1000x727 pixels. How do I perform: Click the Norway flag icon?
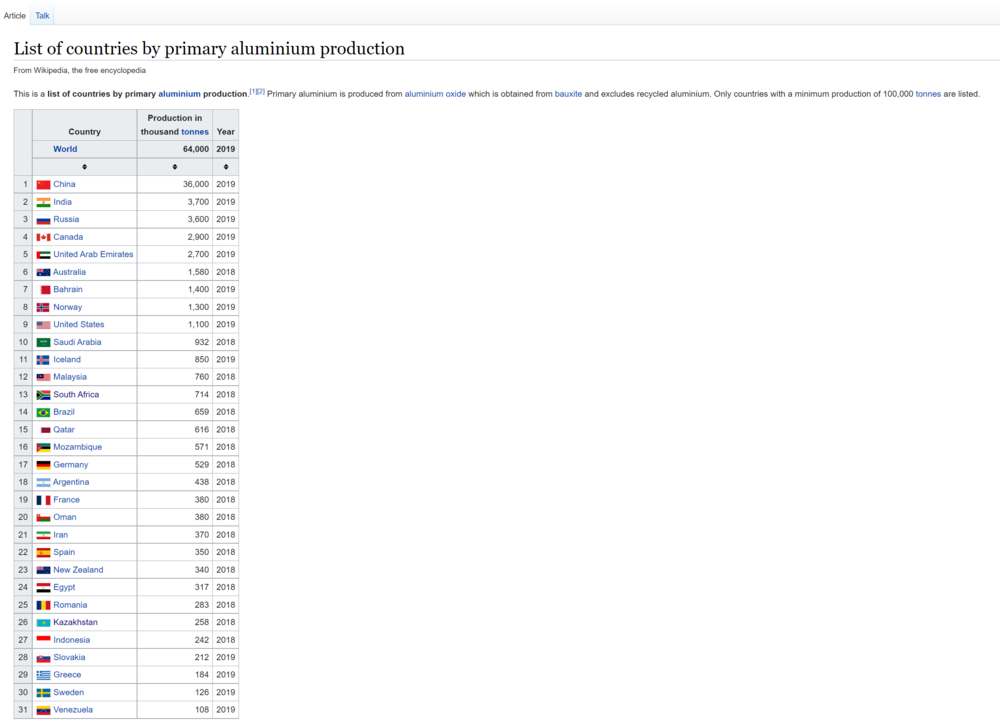coord(44,306)
